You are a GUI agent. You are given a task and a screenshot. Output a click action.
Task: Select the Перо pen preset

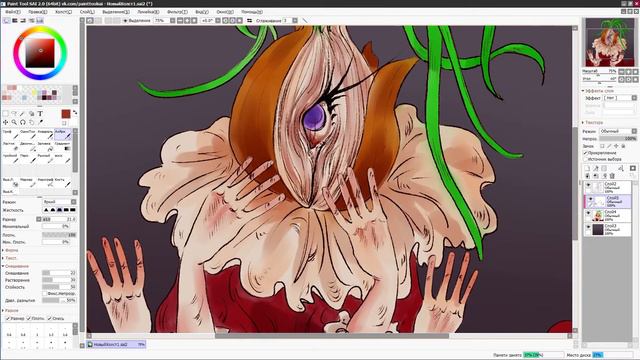(28, 158)
